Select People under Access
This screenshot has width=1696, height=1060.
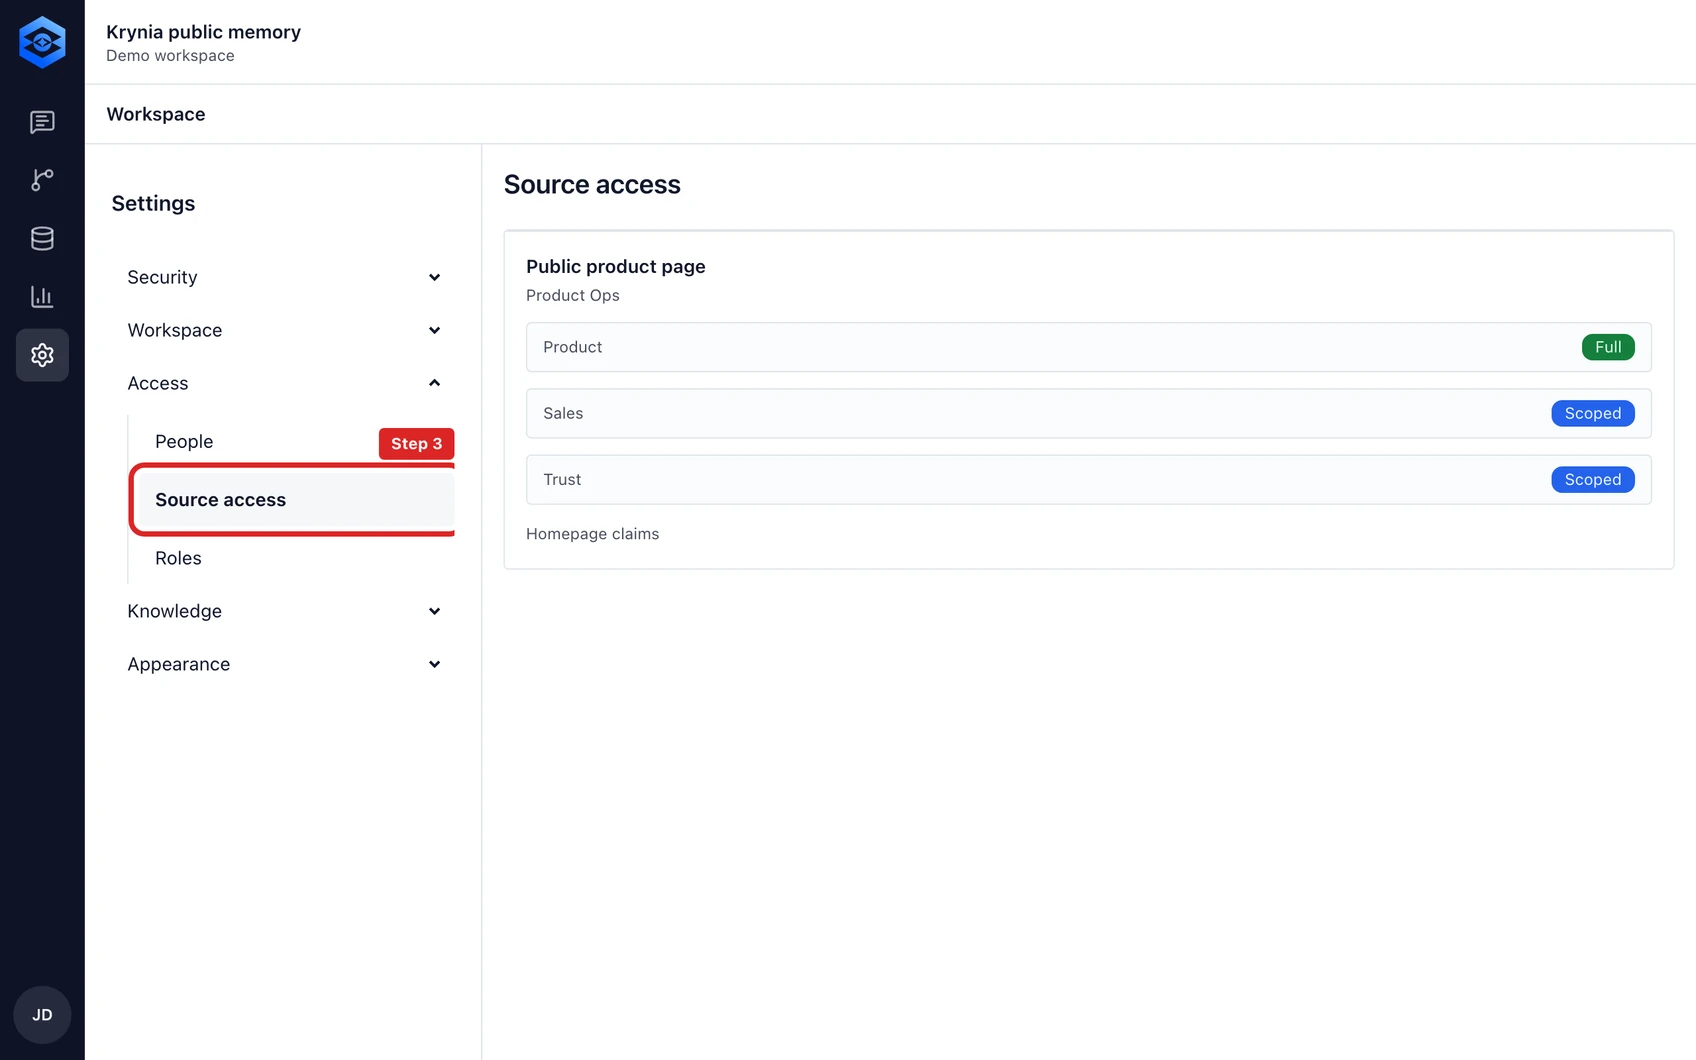click(184, 441)
